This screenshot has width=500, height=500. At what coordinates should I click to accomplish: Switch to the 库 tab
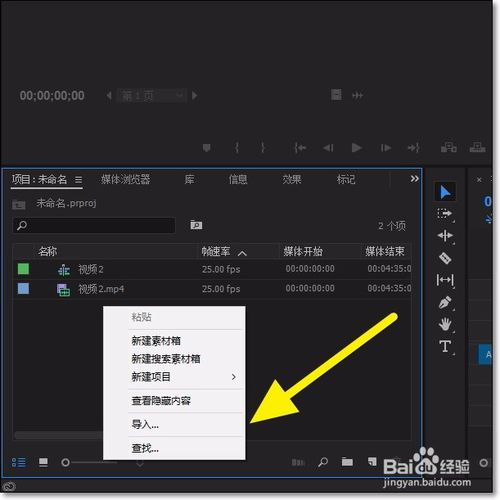click(189, 179)
